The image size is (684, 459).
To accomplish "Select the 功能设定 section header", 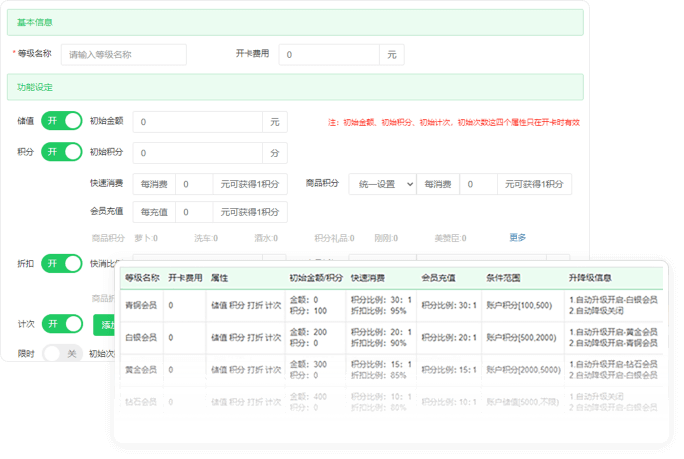I will [295, 87].
